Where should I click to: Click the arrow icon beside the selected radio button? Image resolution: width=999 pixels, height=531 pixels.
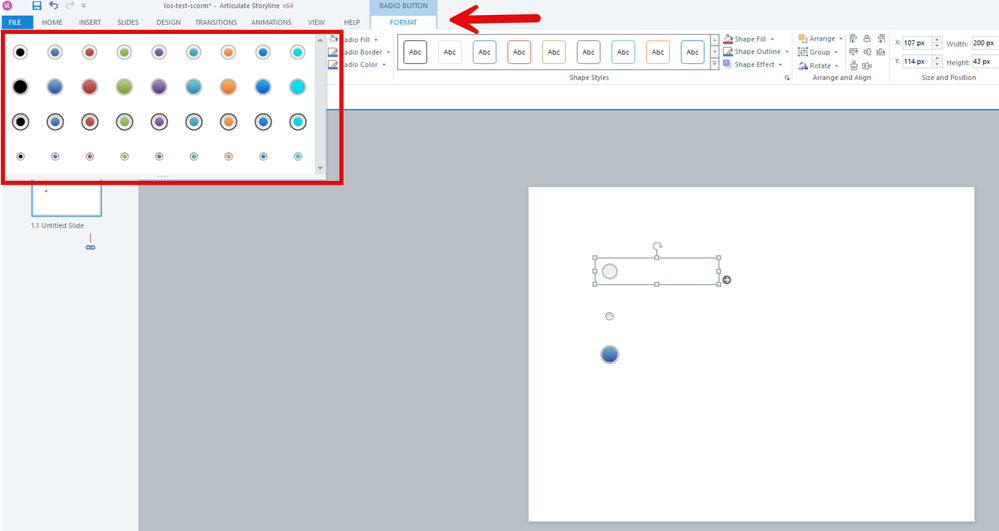[726, 280]
